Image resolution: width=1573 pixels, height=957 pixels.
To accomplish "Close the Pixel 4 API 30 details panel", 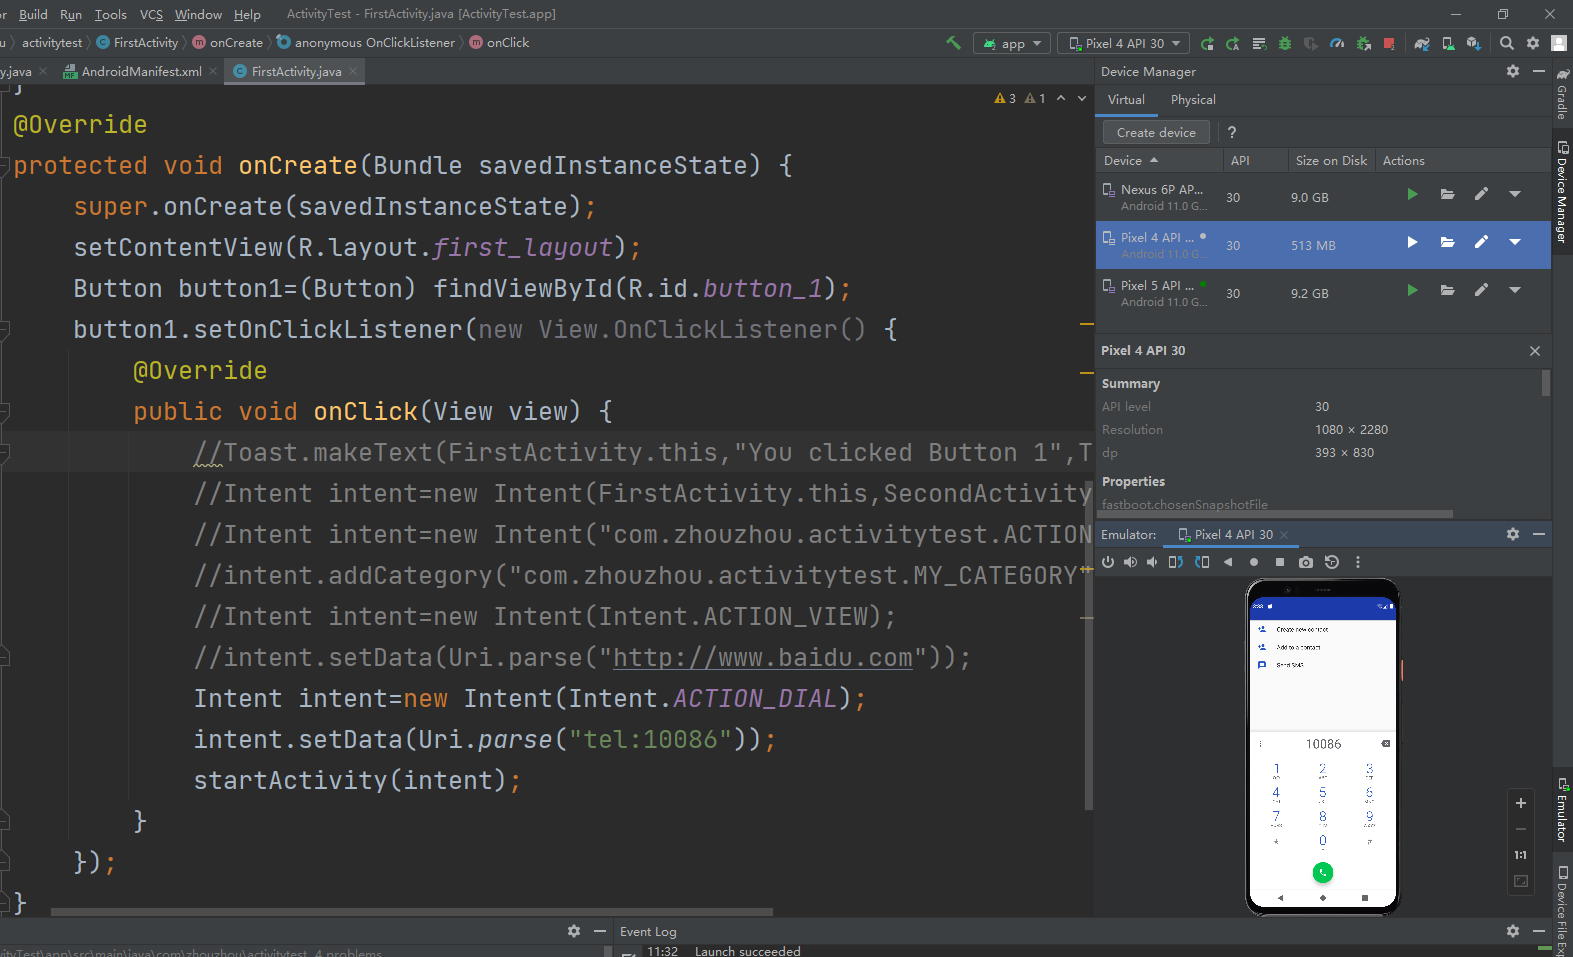I will pos(1535,351).
